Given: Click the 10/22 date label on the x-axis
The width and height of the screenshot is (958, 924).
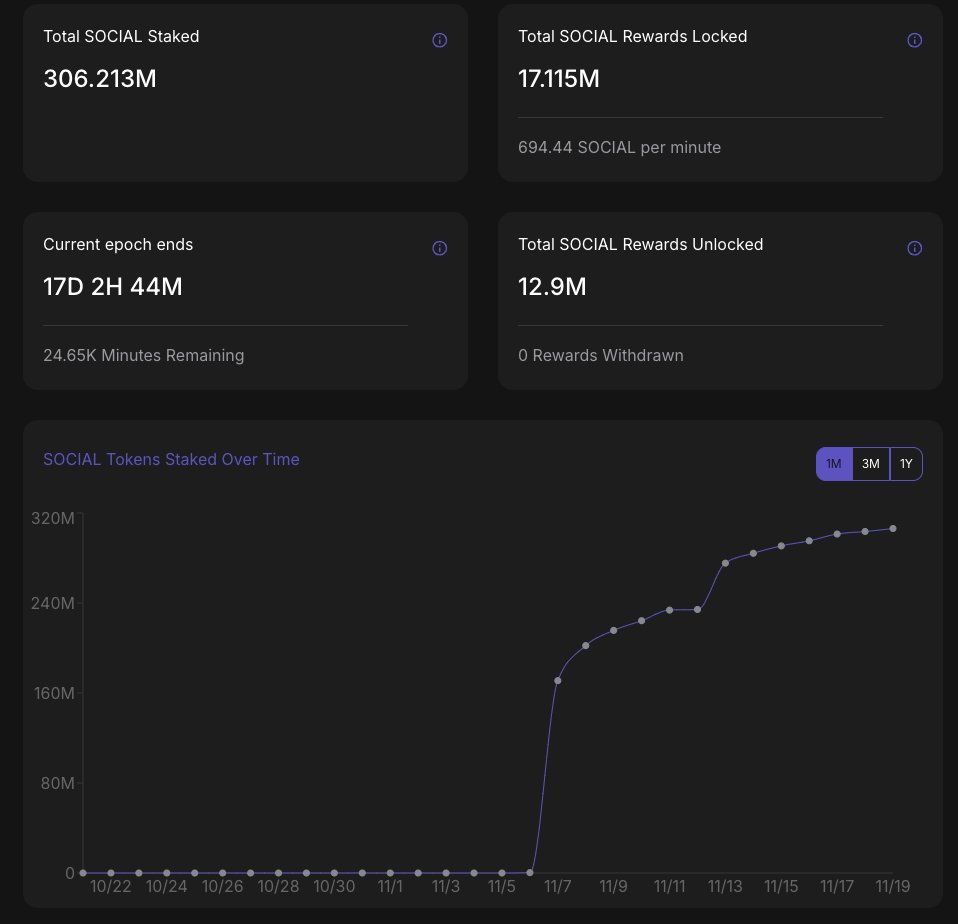Looking at the screenshot, I should pyautogui.click(x=111, y=886).
